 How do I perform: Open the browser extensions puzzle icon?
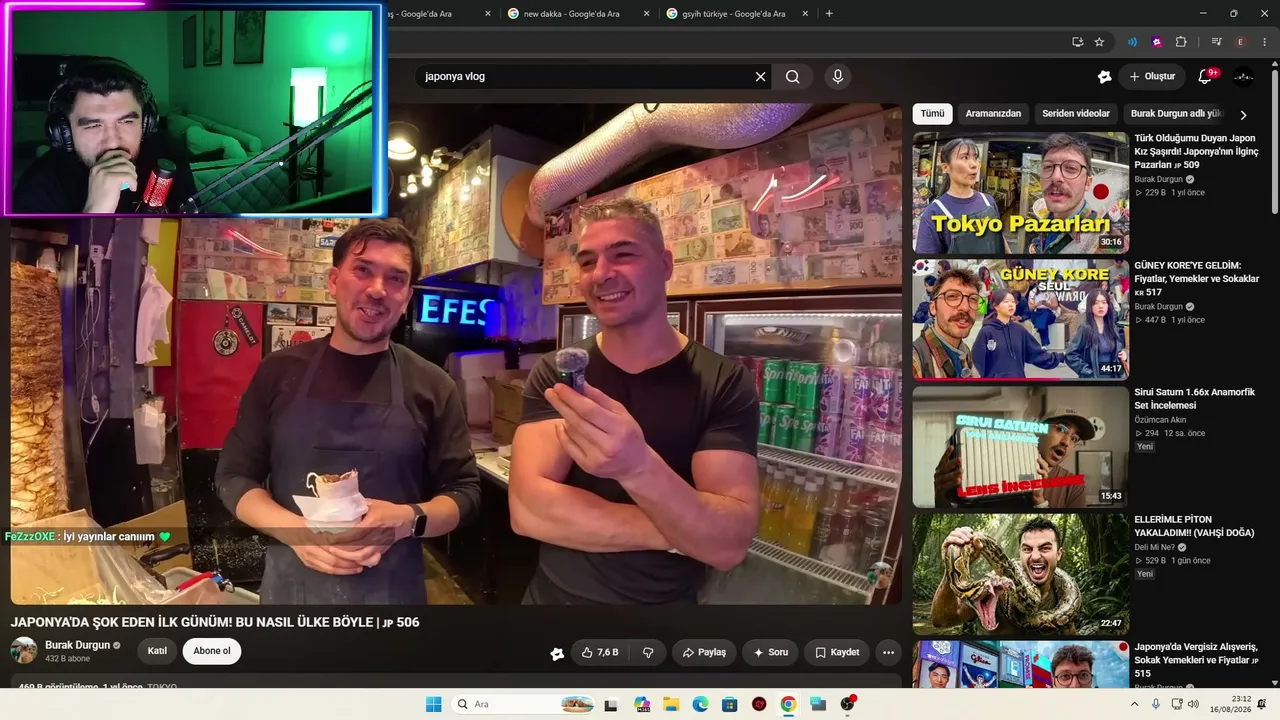pos(1181,42)
